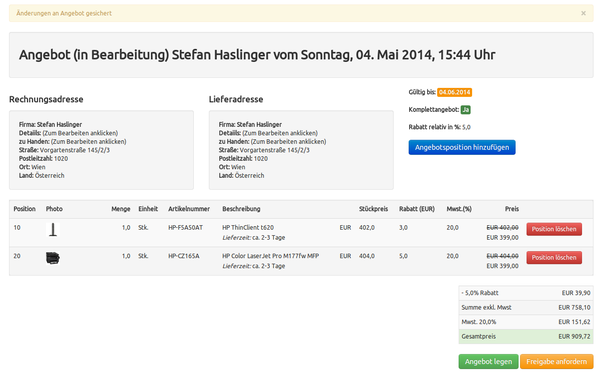Click struck-through price 'EUR 402,00'

[x=503, y=228]
